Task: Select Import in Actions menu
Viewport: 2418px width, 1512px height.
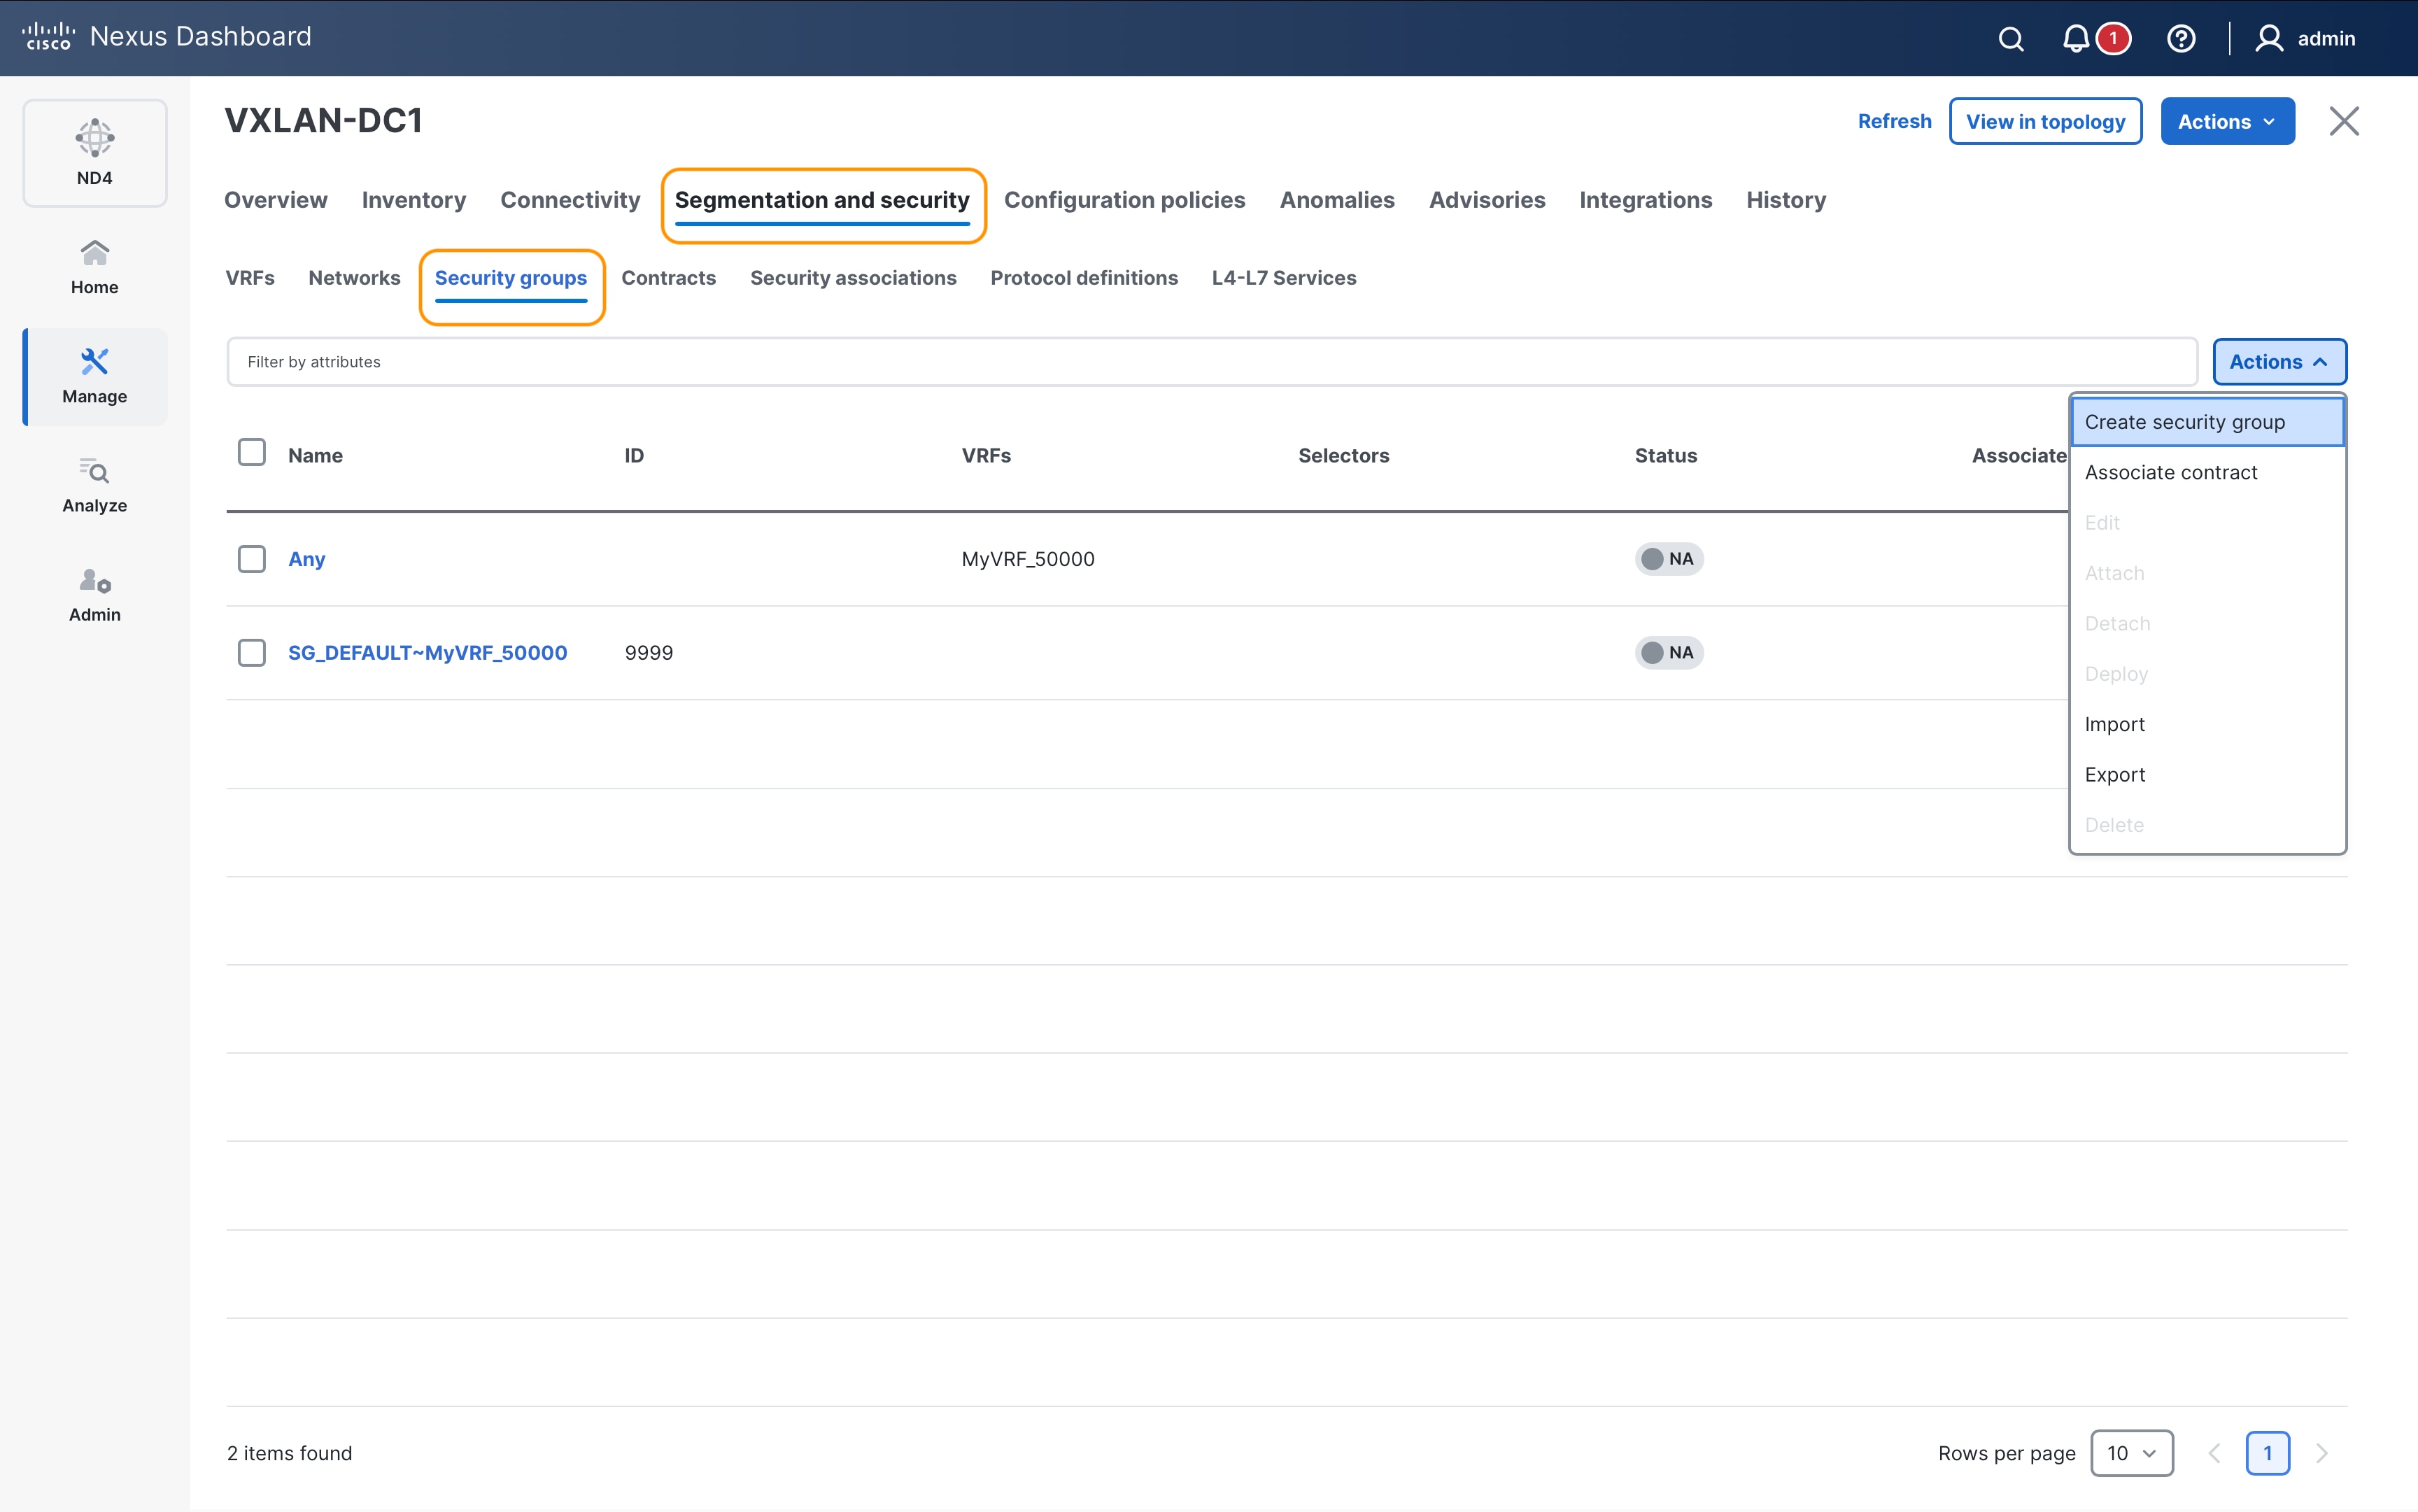Action: (2207, 724)
